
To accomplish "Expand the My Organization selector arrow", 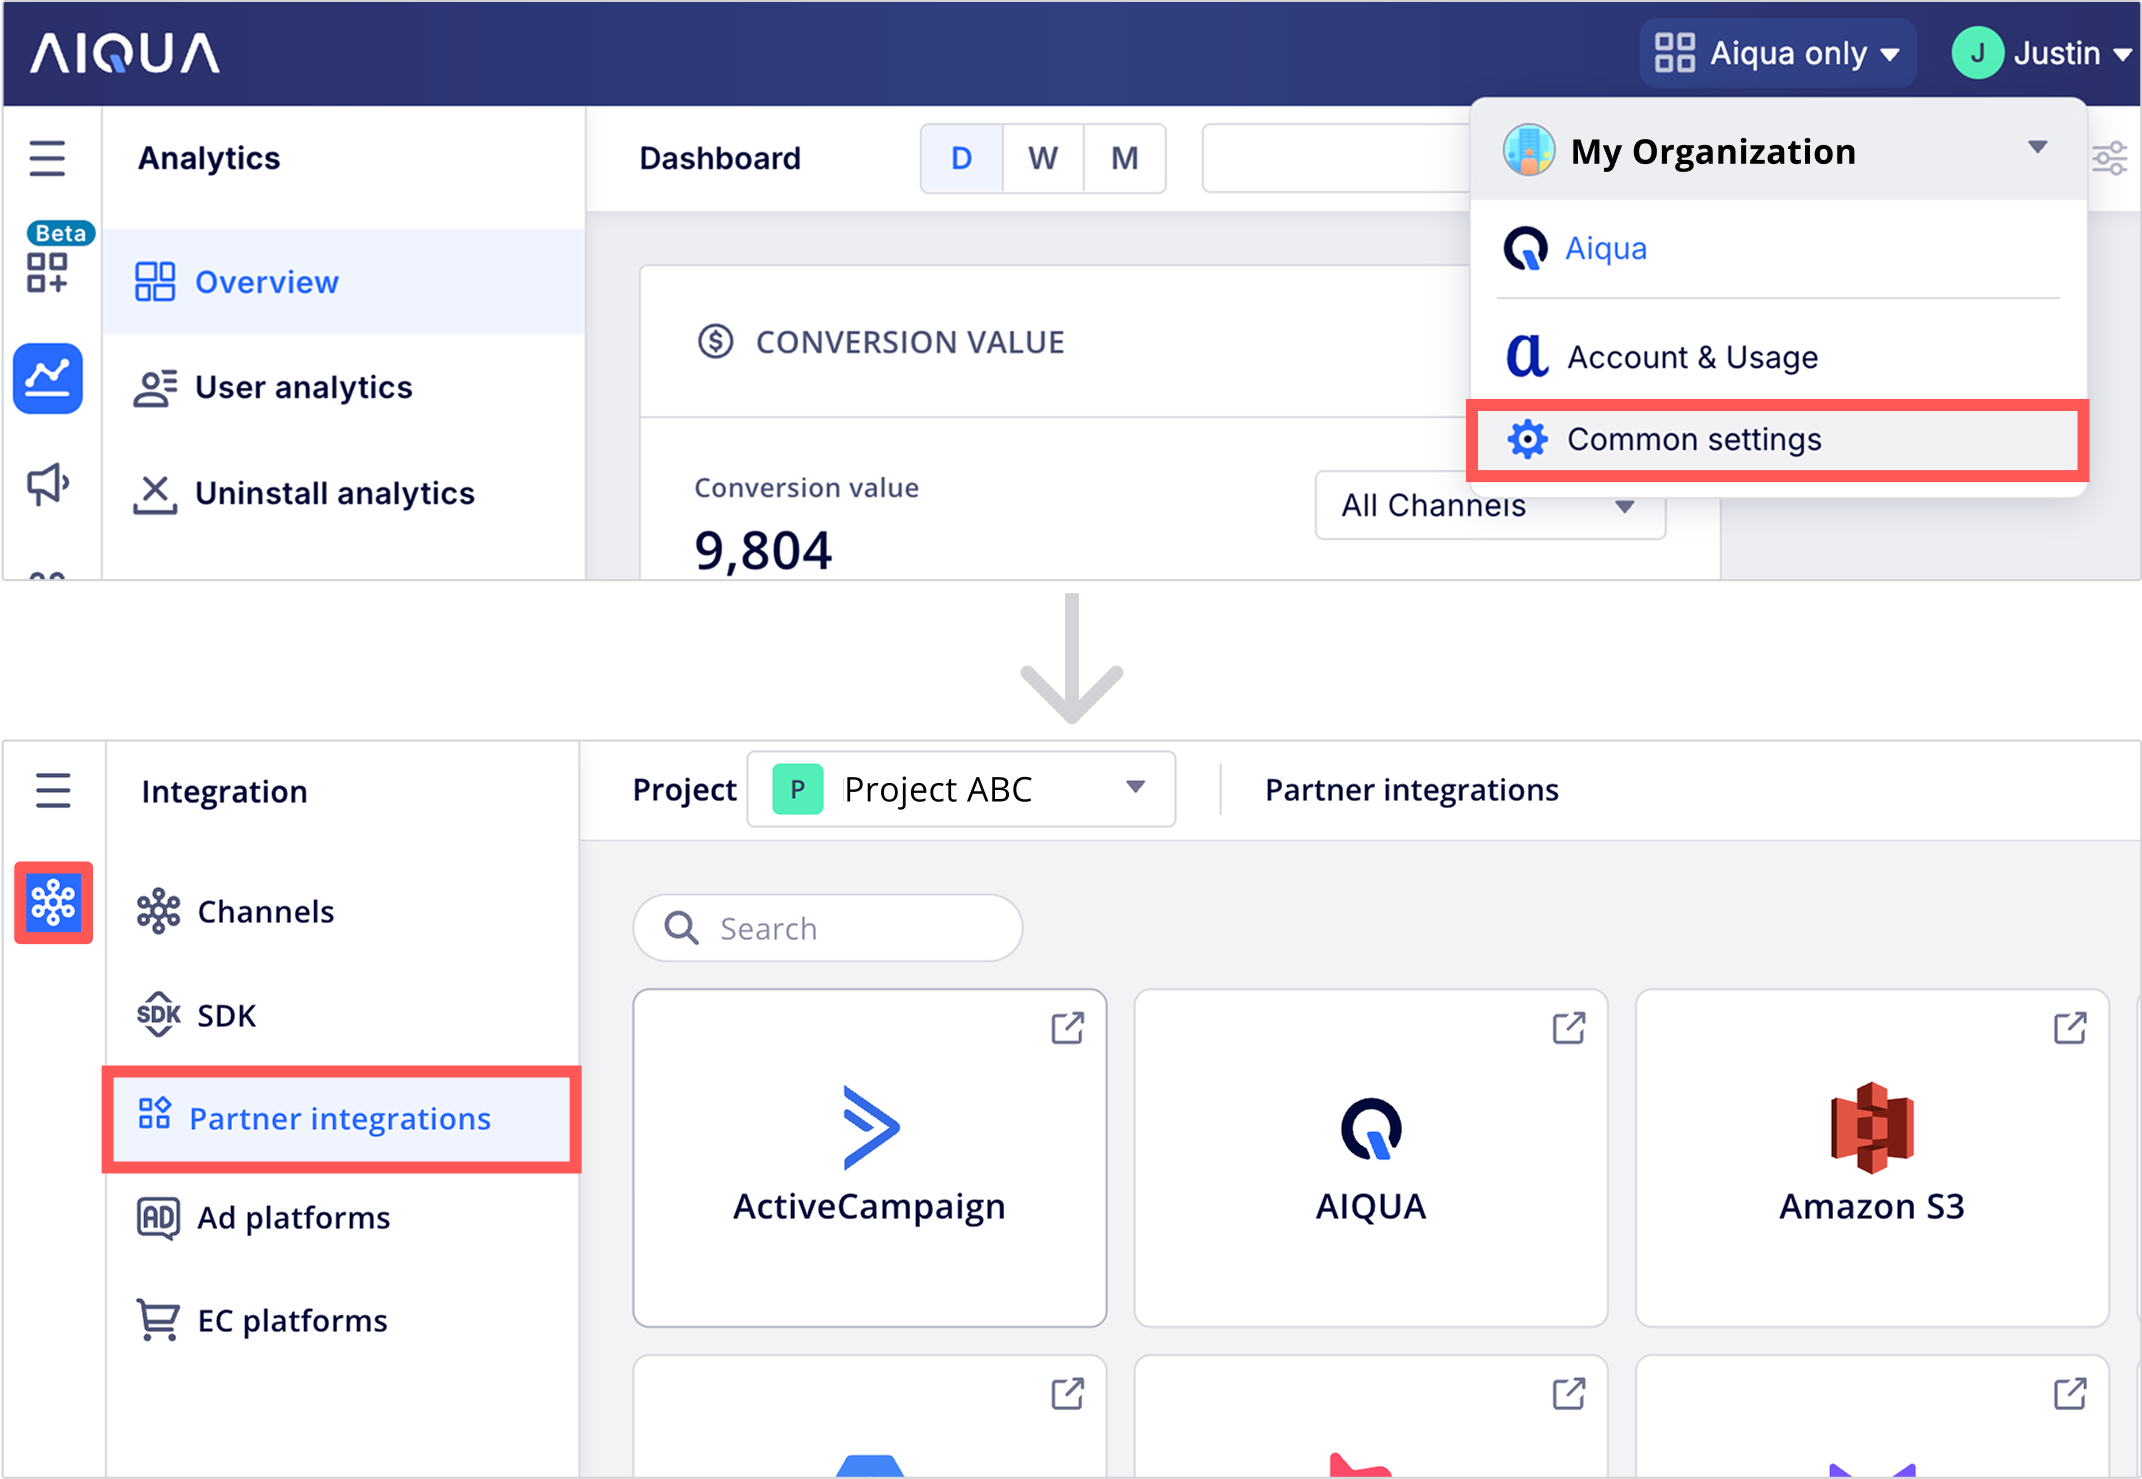I will [2037, 148].
